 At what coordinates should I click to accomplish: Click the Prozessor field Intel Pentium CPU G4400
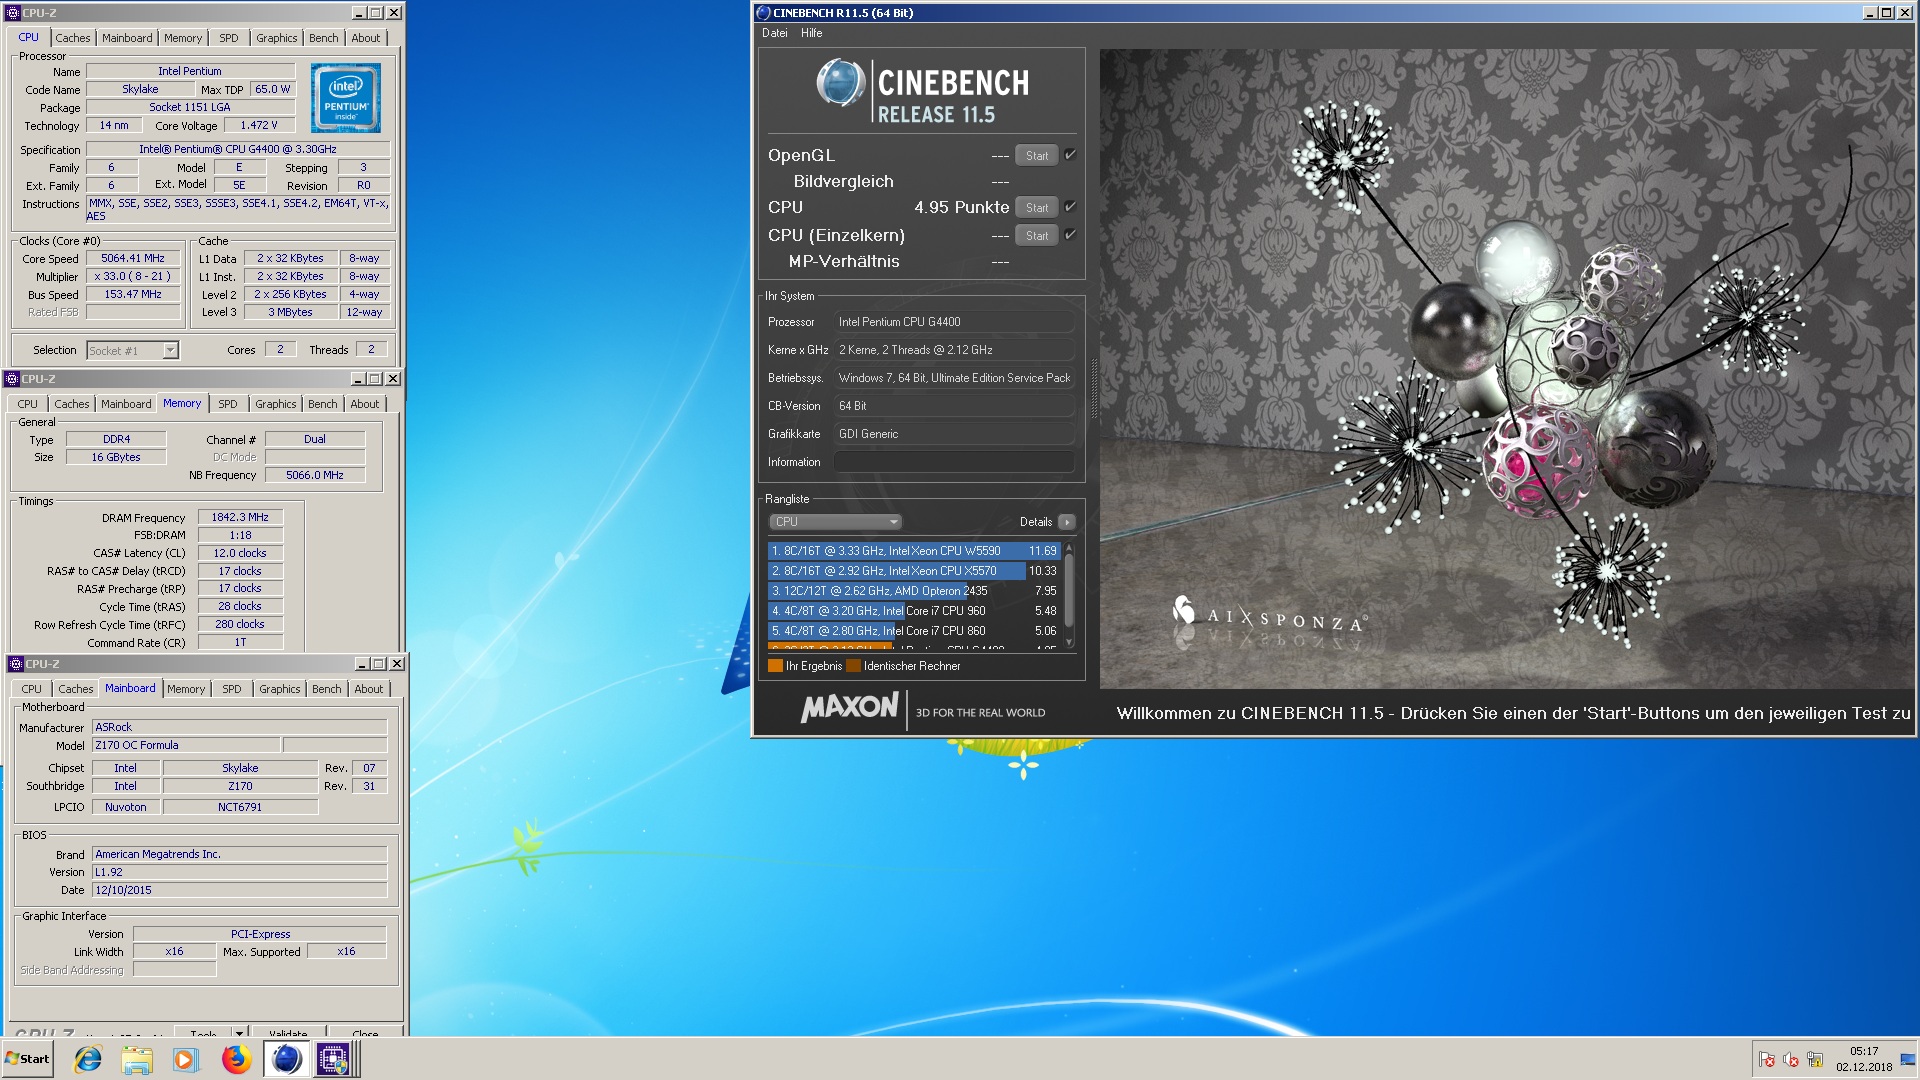tap(954, 322)
